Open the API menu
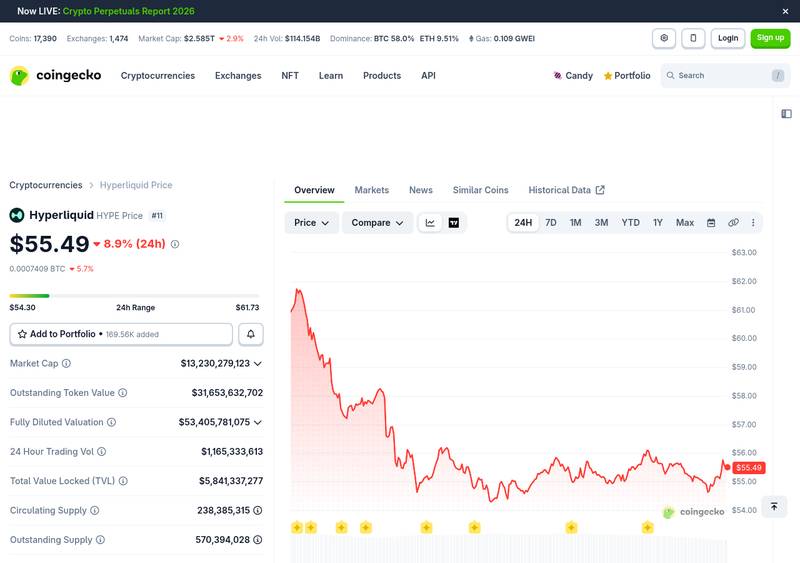Screen dimensions: 800x563 428,76
